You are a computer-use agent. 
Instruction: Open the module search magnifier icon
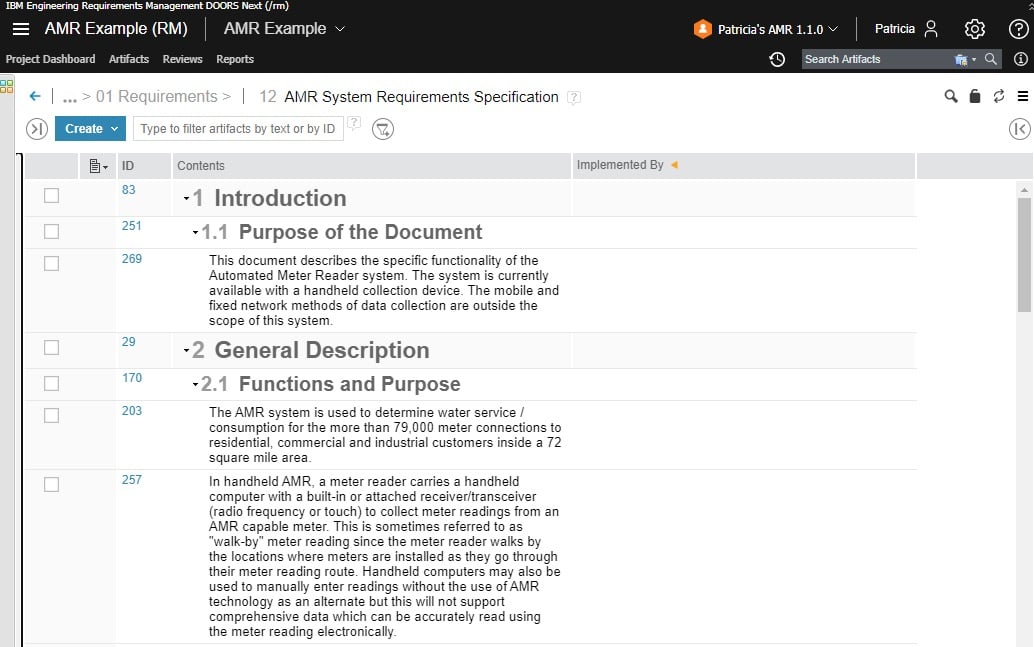click(950, 95)
